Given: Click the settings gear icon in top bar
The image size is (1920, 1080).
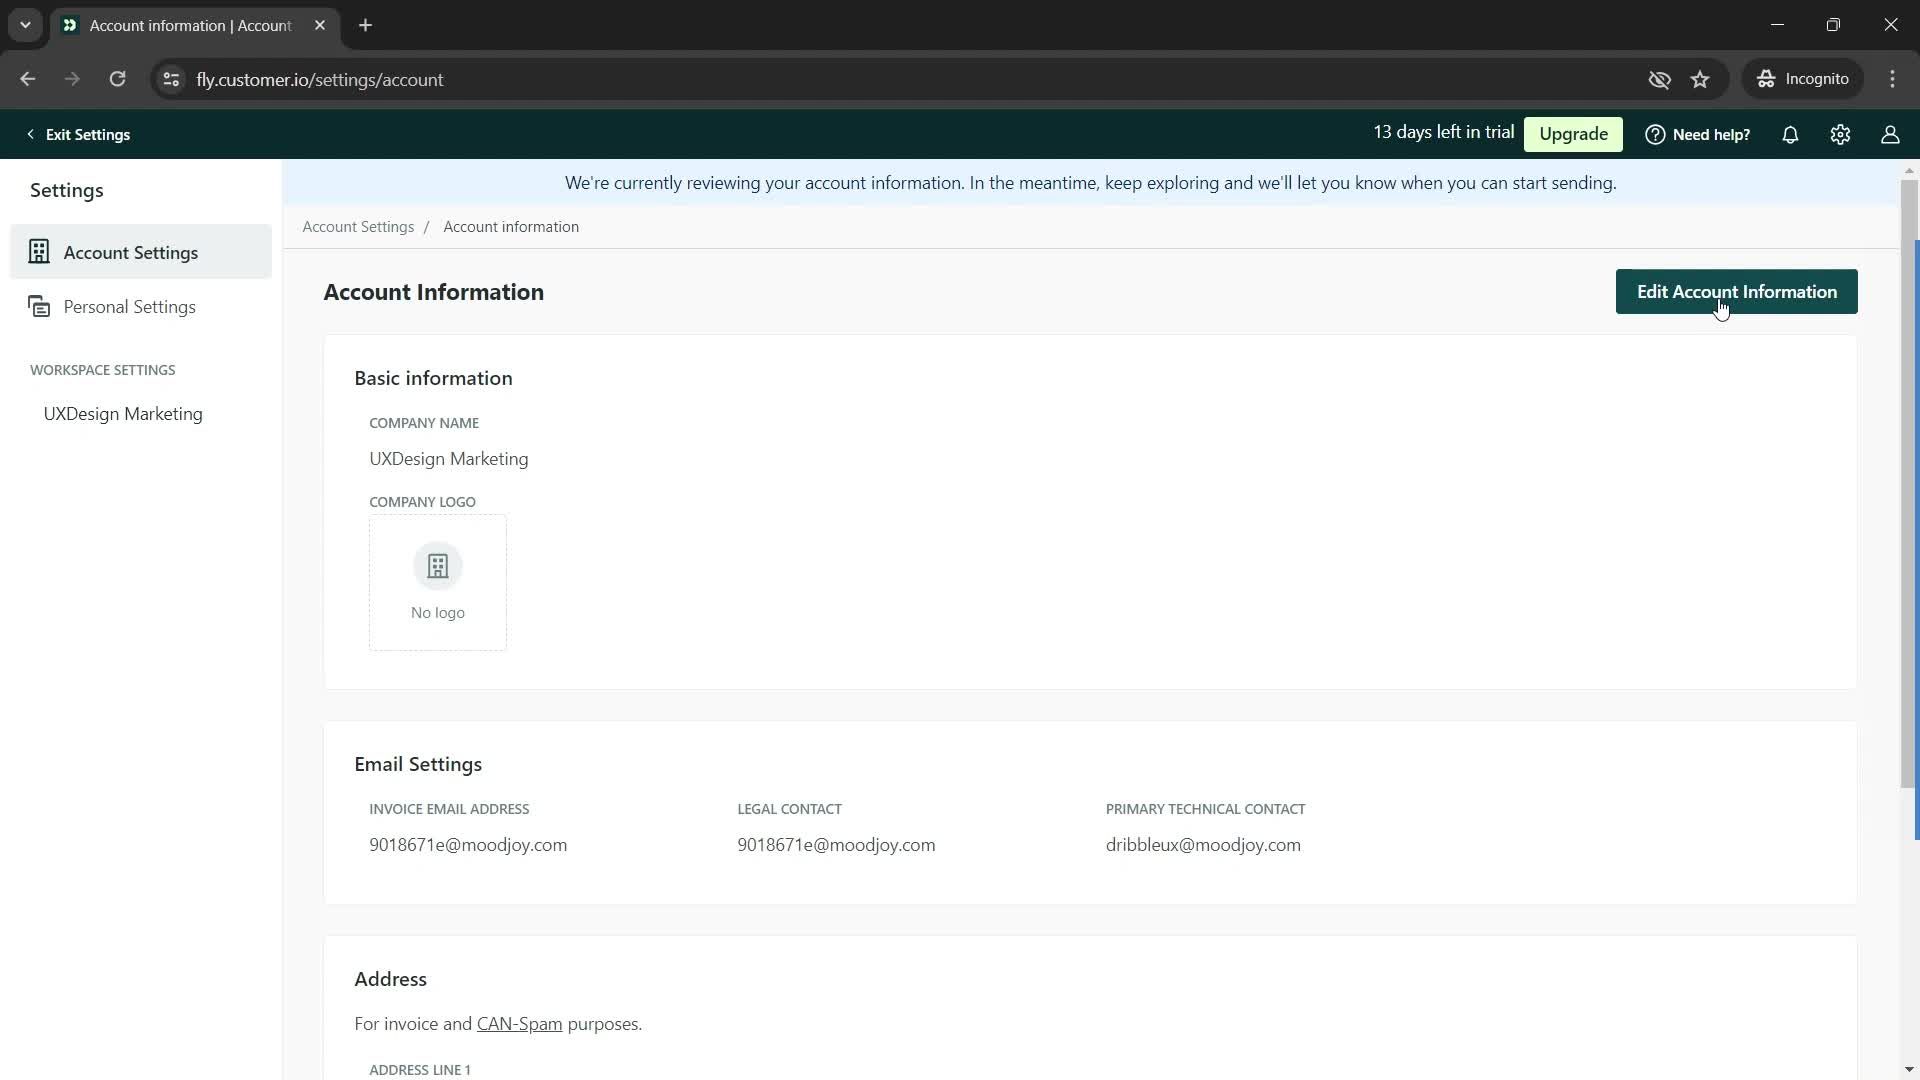Looking at the screenshot, I should [x=1841, y=133].
